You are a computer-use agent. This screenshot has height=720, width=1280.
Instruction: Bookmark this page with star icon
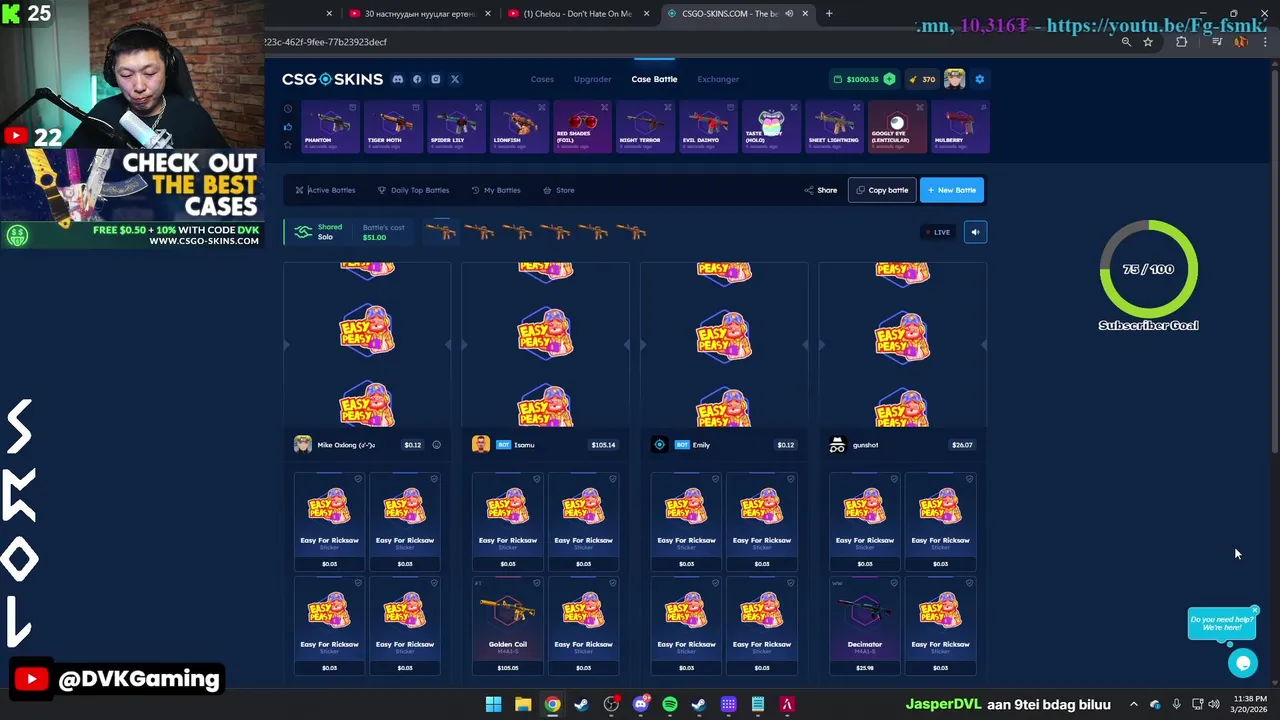tap(1148, 42)
